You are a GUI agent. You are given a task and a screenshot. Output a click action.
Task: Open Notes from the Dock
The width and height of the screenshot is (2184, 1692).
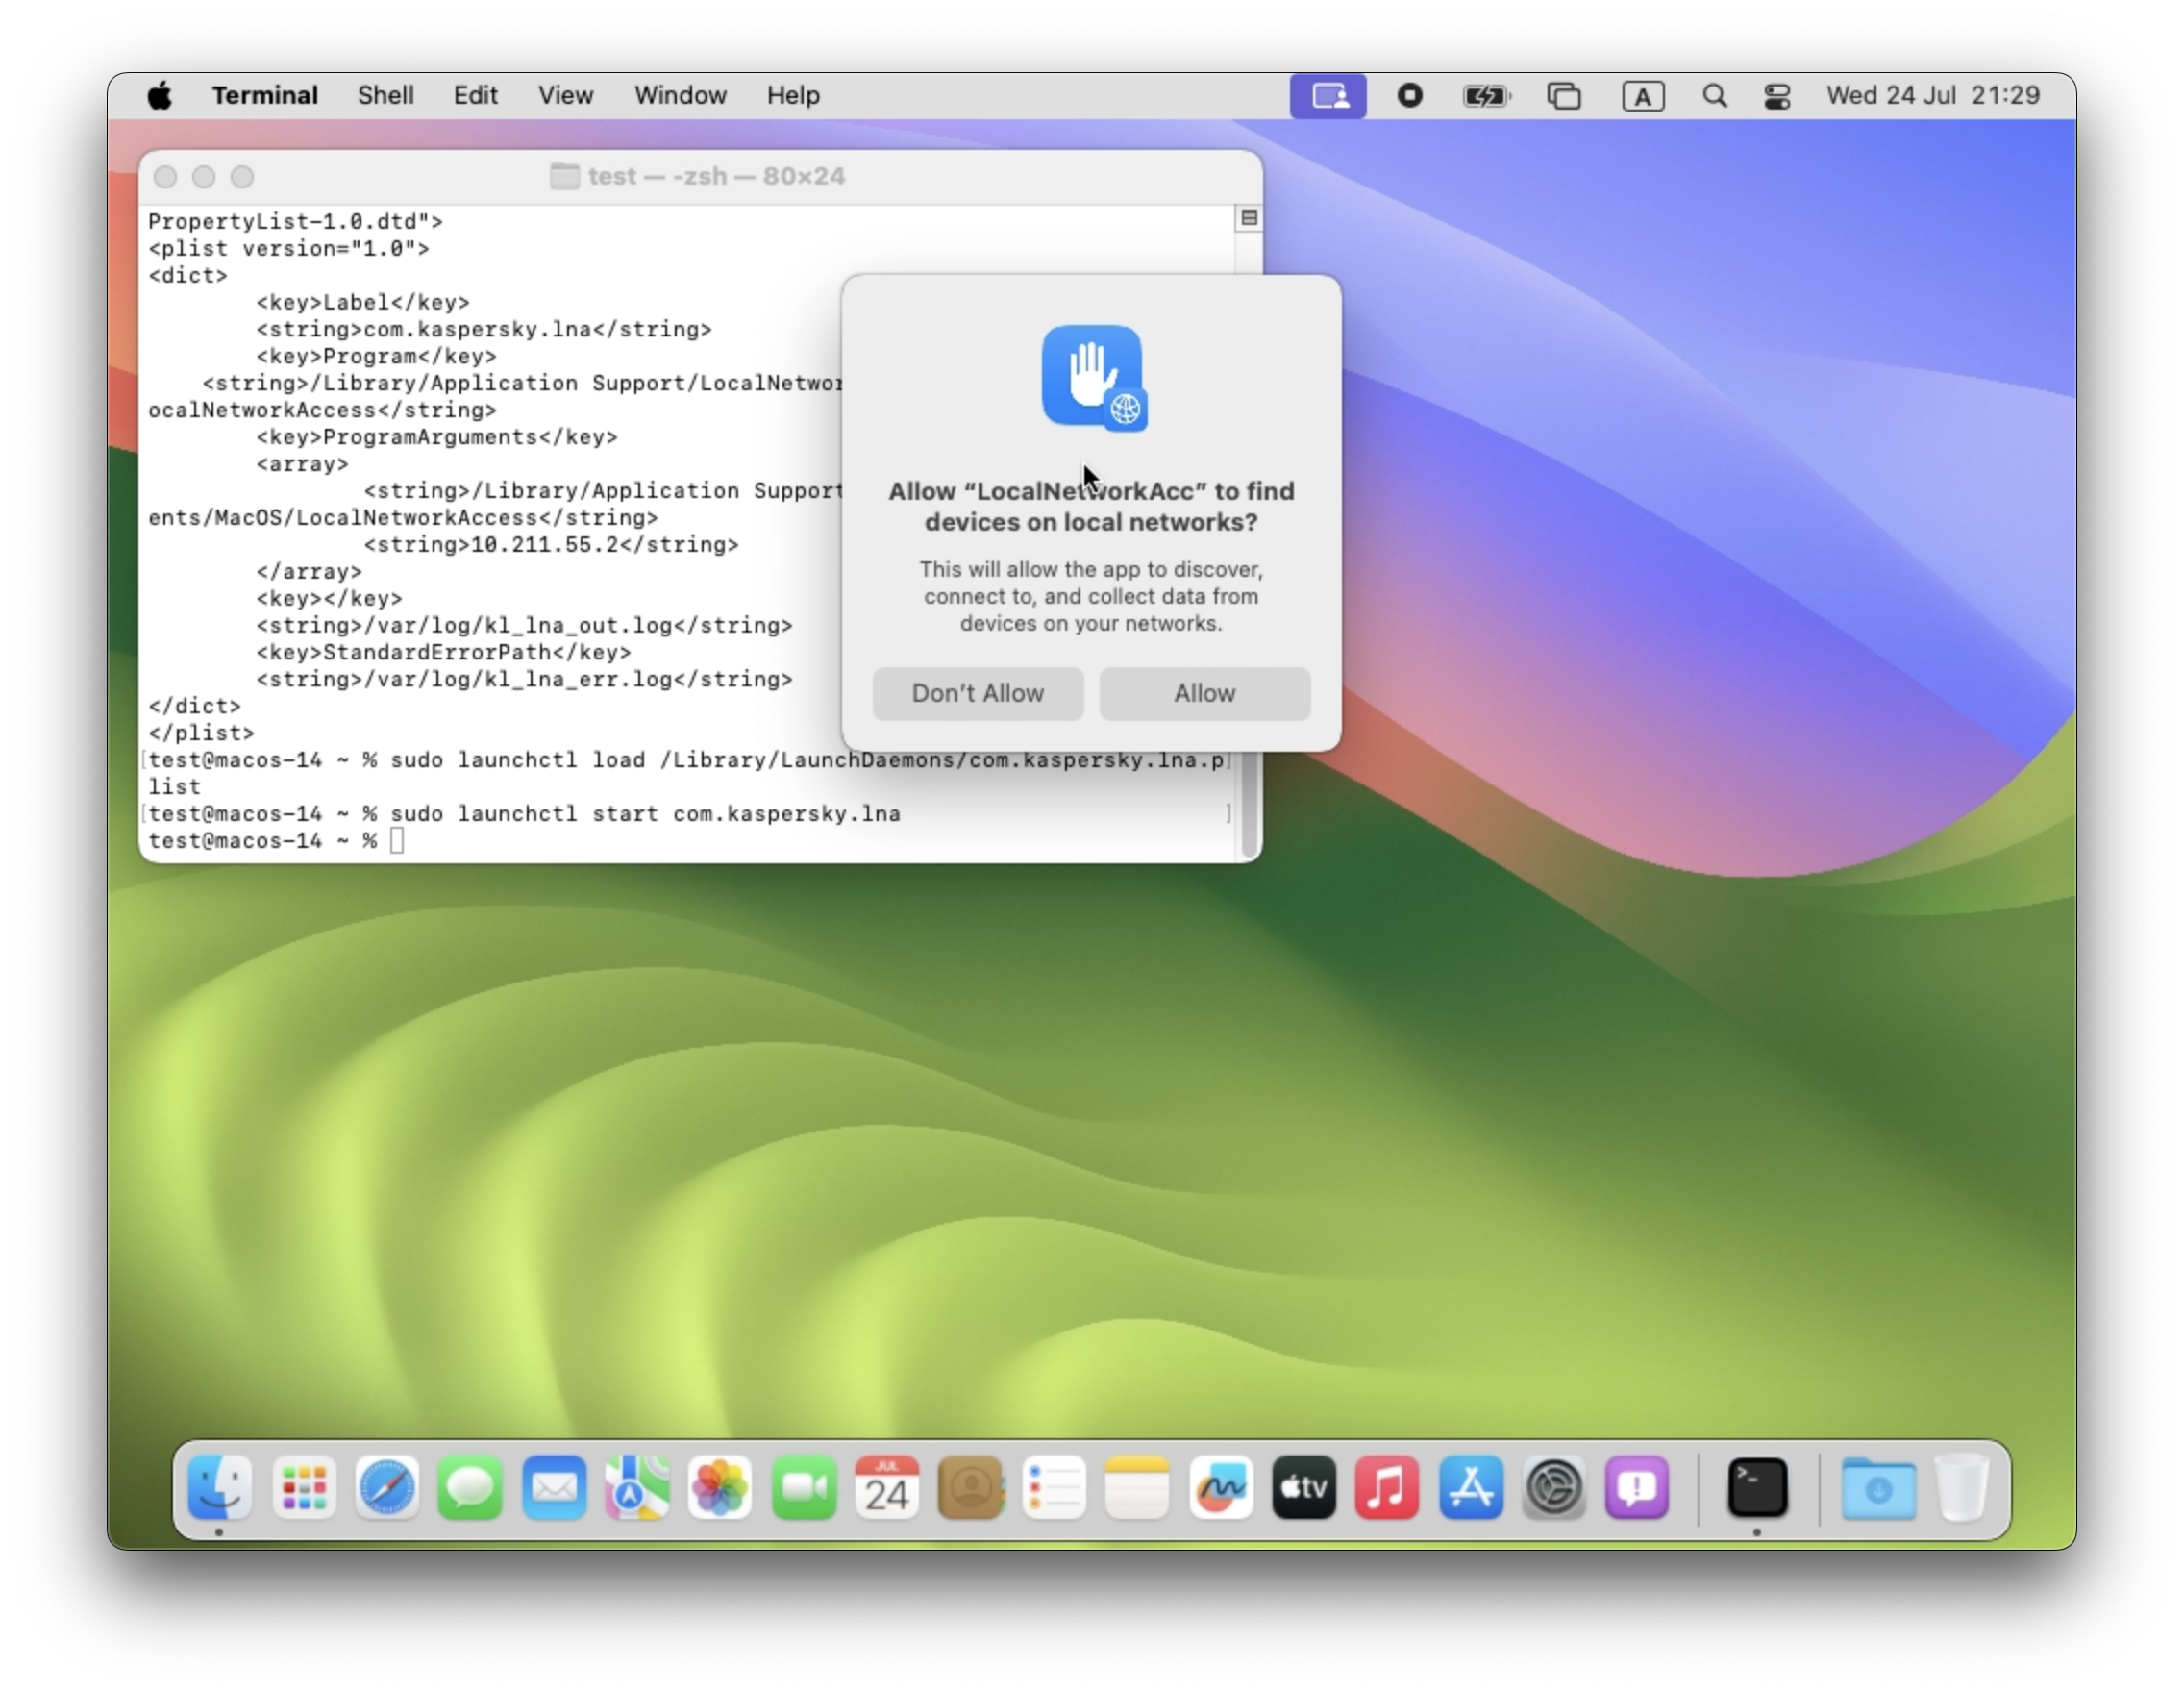point(1137,1487)
